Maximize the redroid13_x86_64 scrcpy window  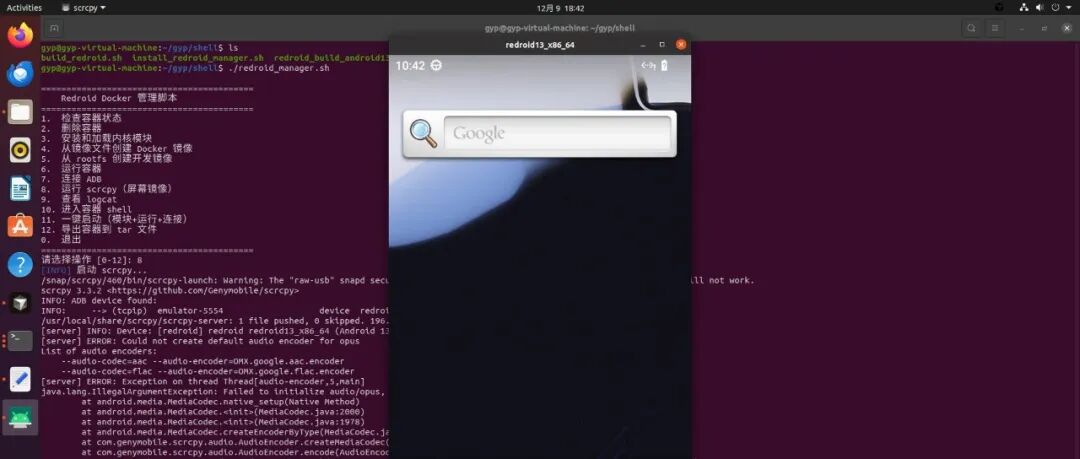662,45
